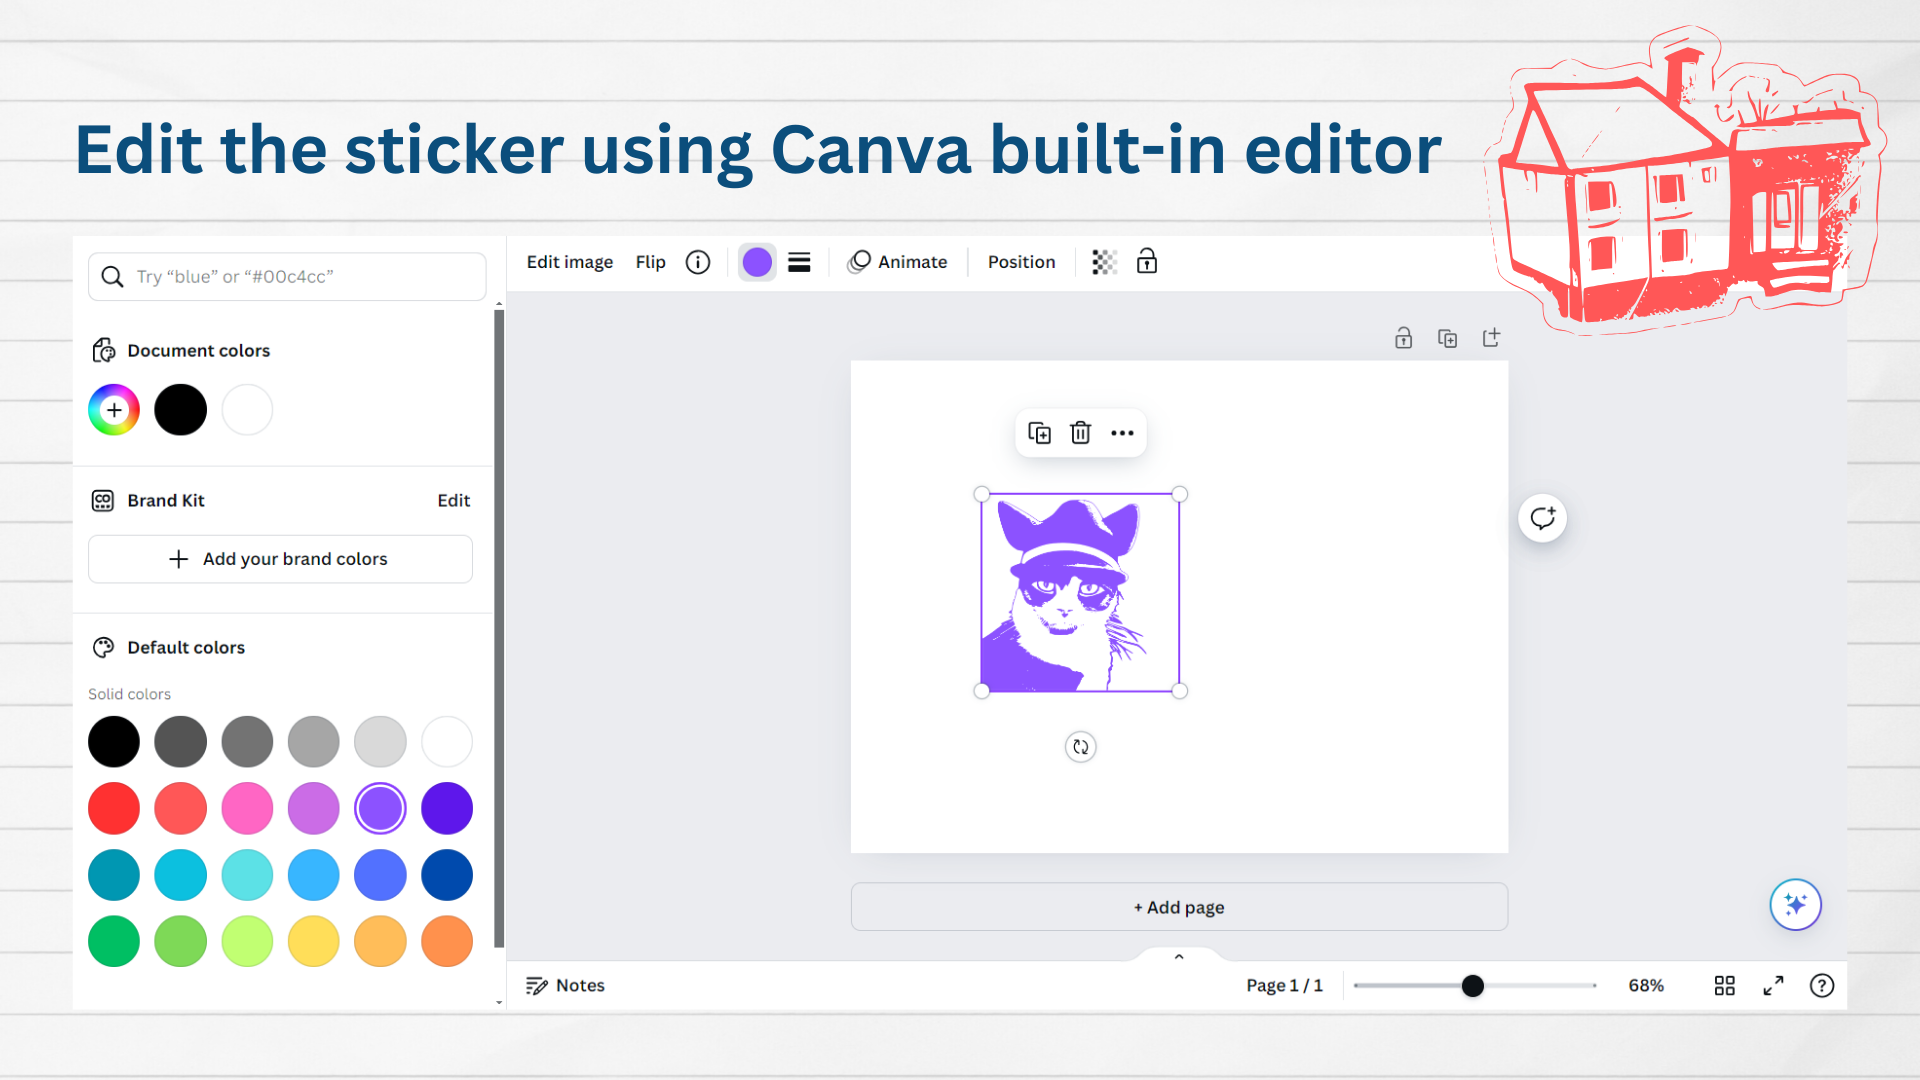This screenshot has height=1080, width=1920.
Task: Lock the element using toolbar padlock
Action: (x=1147, y=262)
